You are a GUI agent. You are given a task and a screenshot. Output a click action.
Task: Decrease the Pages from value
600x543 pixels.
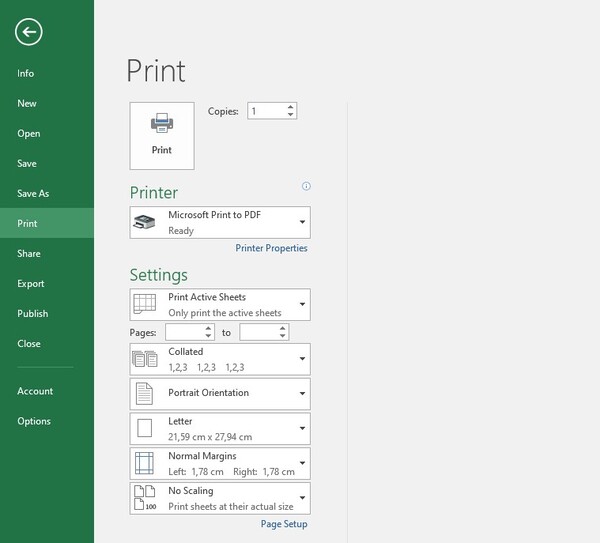coord(208,336)
